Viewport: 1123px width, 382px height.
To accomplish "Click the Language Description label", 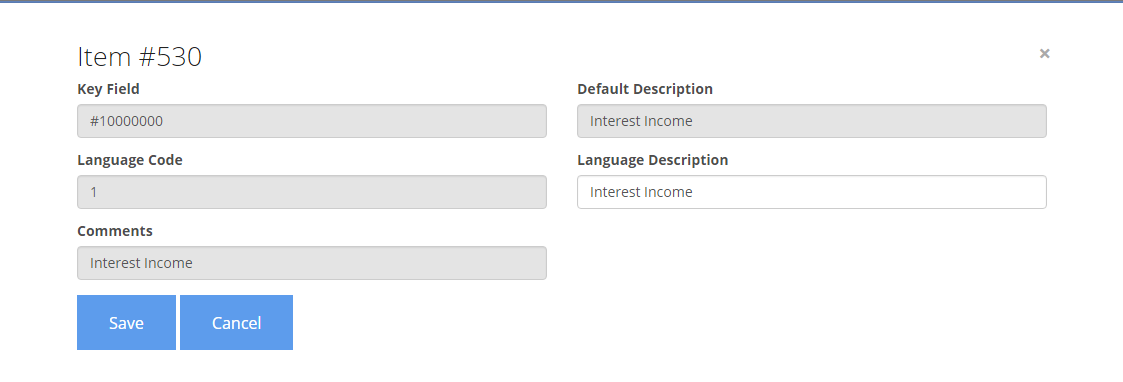I will [x=652, y=160].
